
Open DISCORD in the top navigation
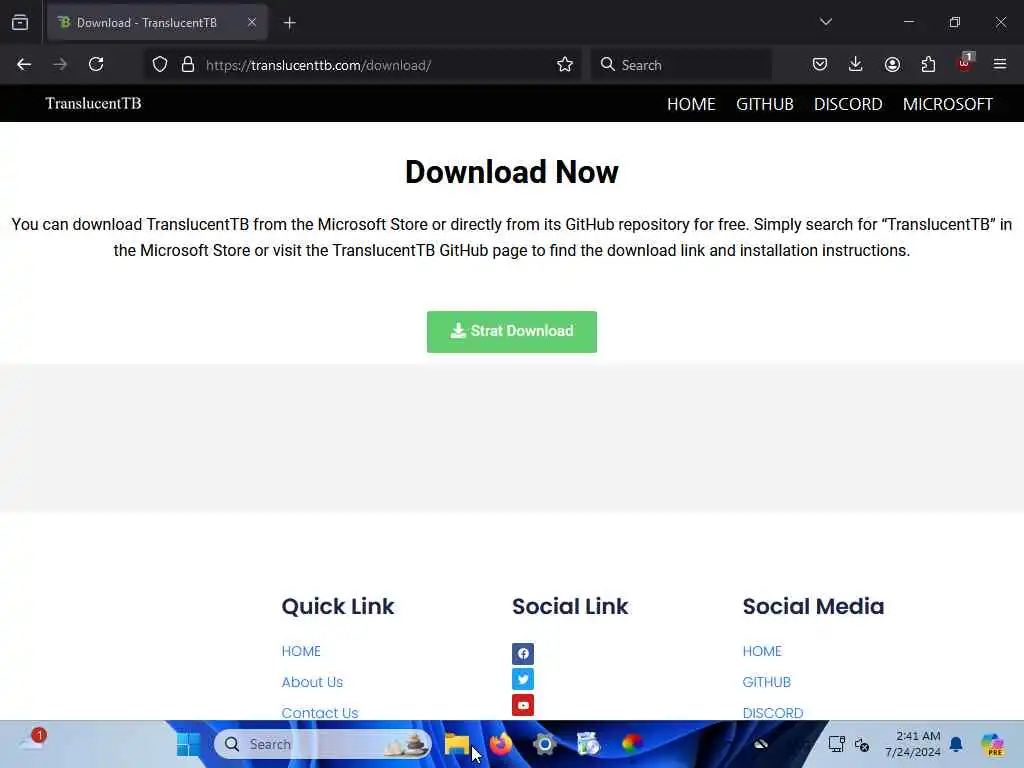click(x=848, y=104)
